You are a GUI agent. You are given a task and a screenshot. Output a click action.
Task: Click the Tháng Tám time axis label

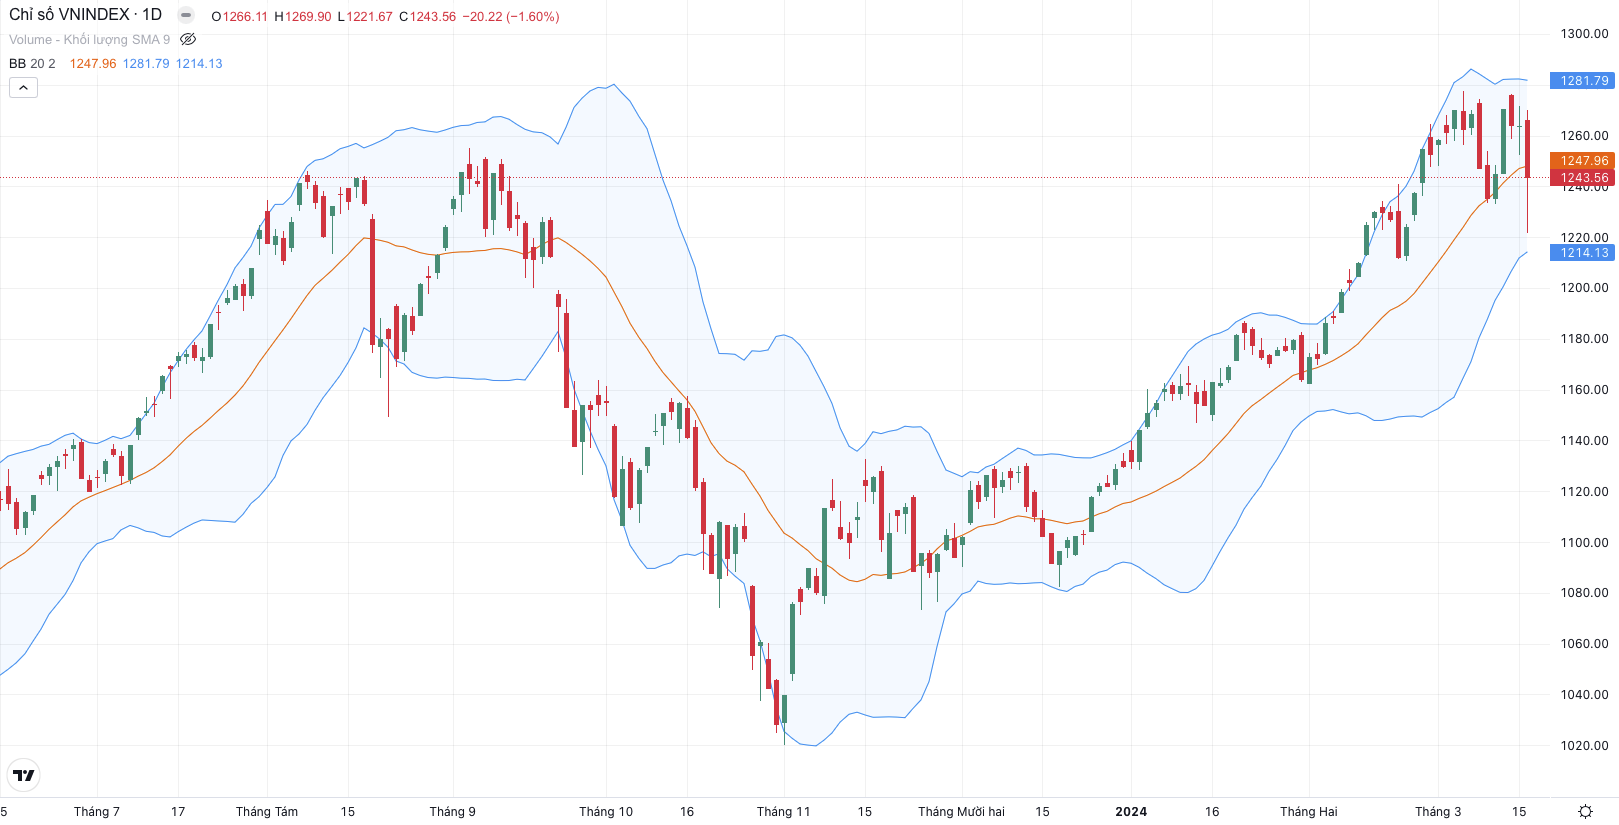coord(267,811)
